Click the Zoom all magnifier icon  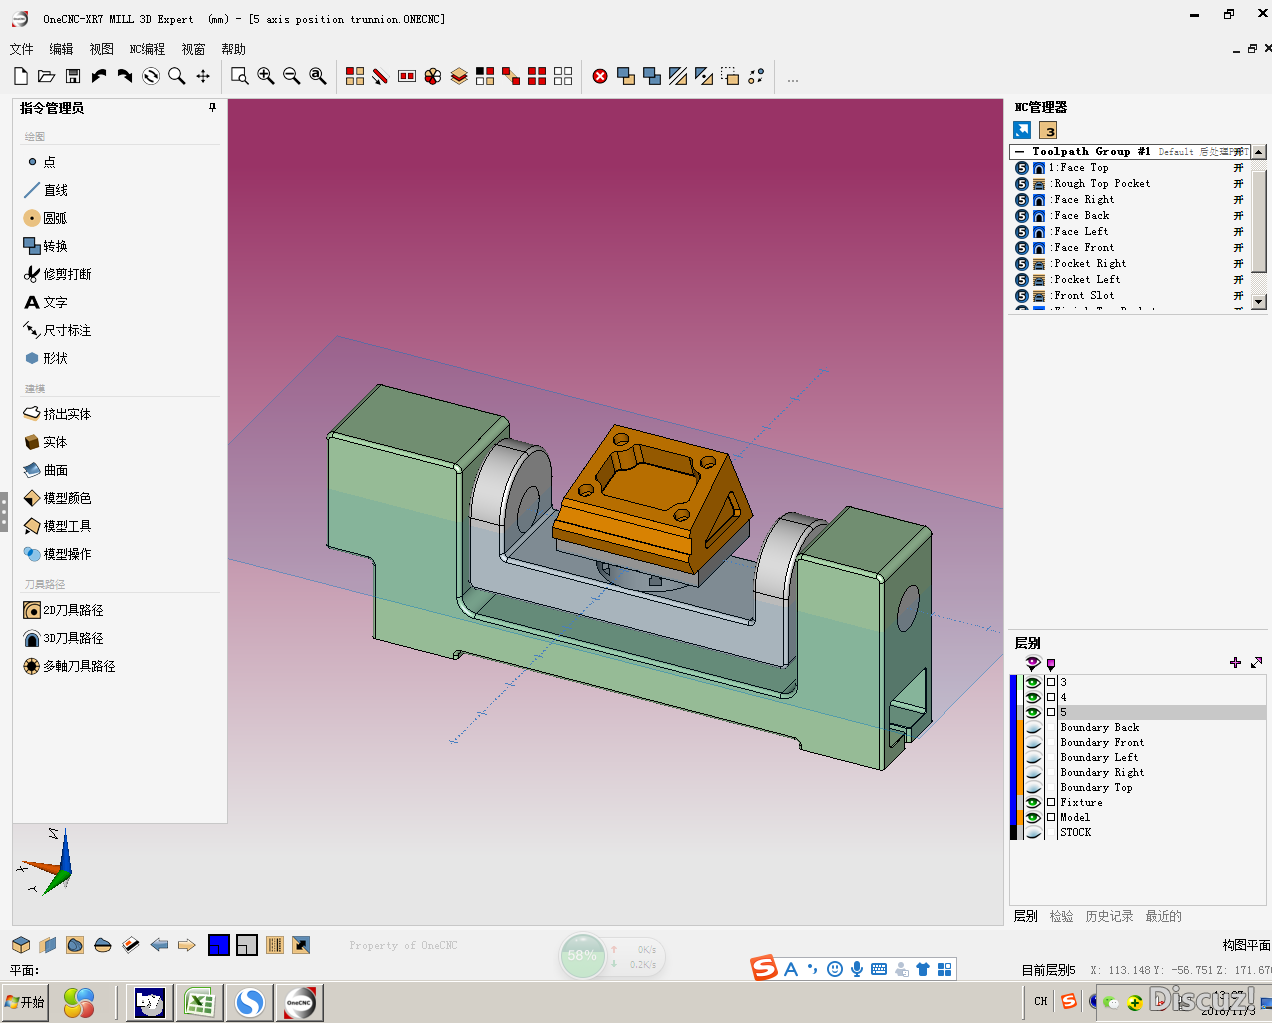pos(318,76)
